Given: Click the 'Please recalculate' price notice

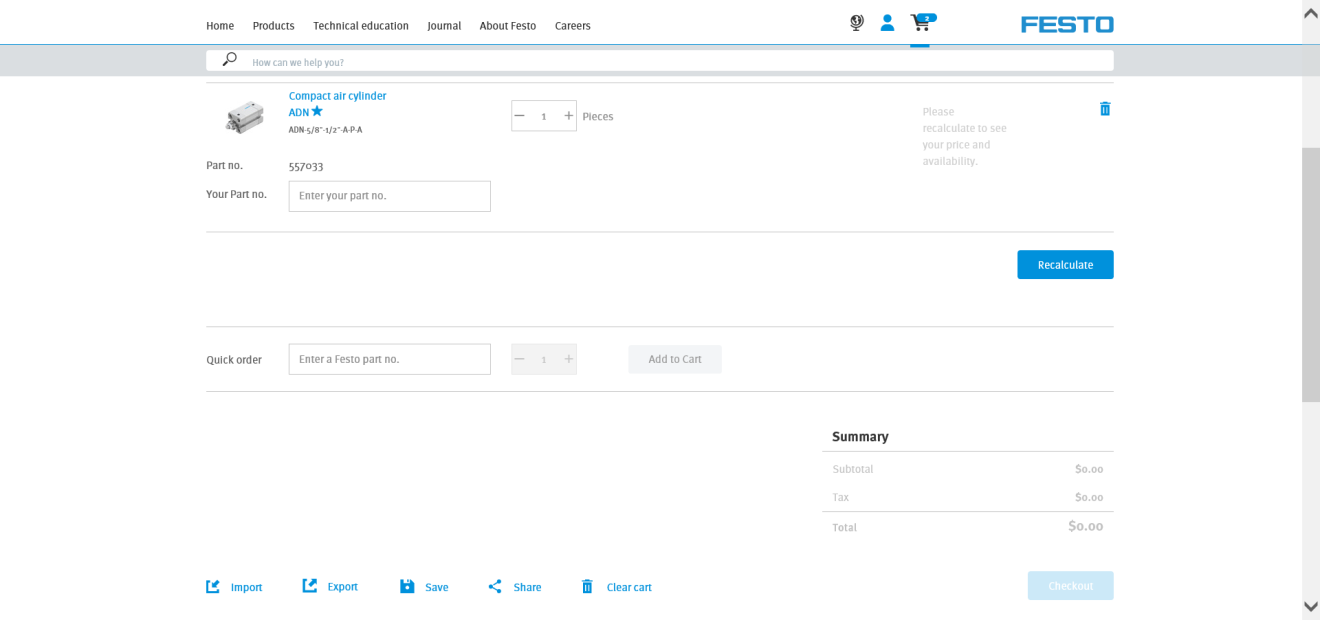Looking at the screenshot, I should [x=965, y=136].
